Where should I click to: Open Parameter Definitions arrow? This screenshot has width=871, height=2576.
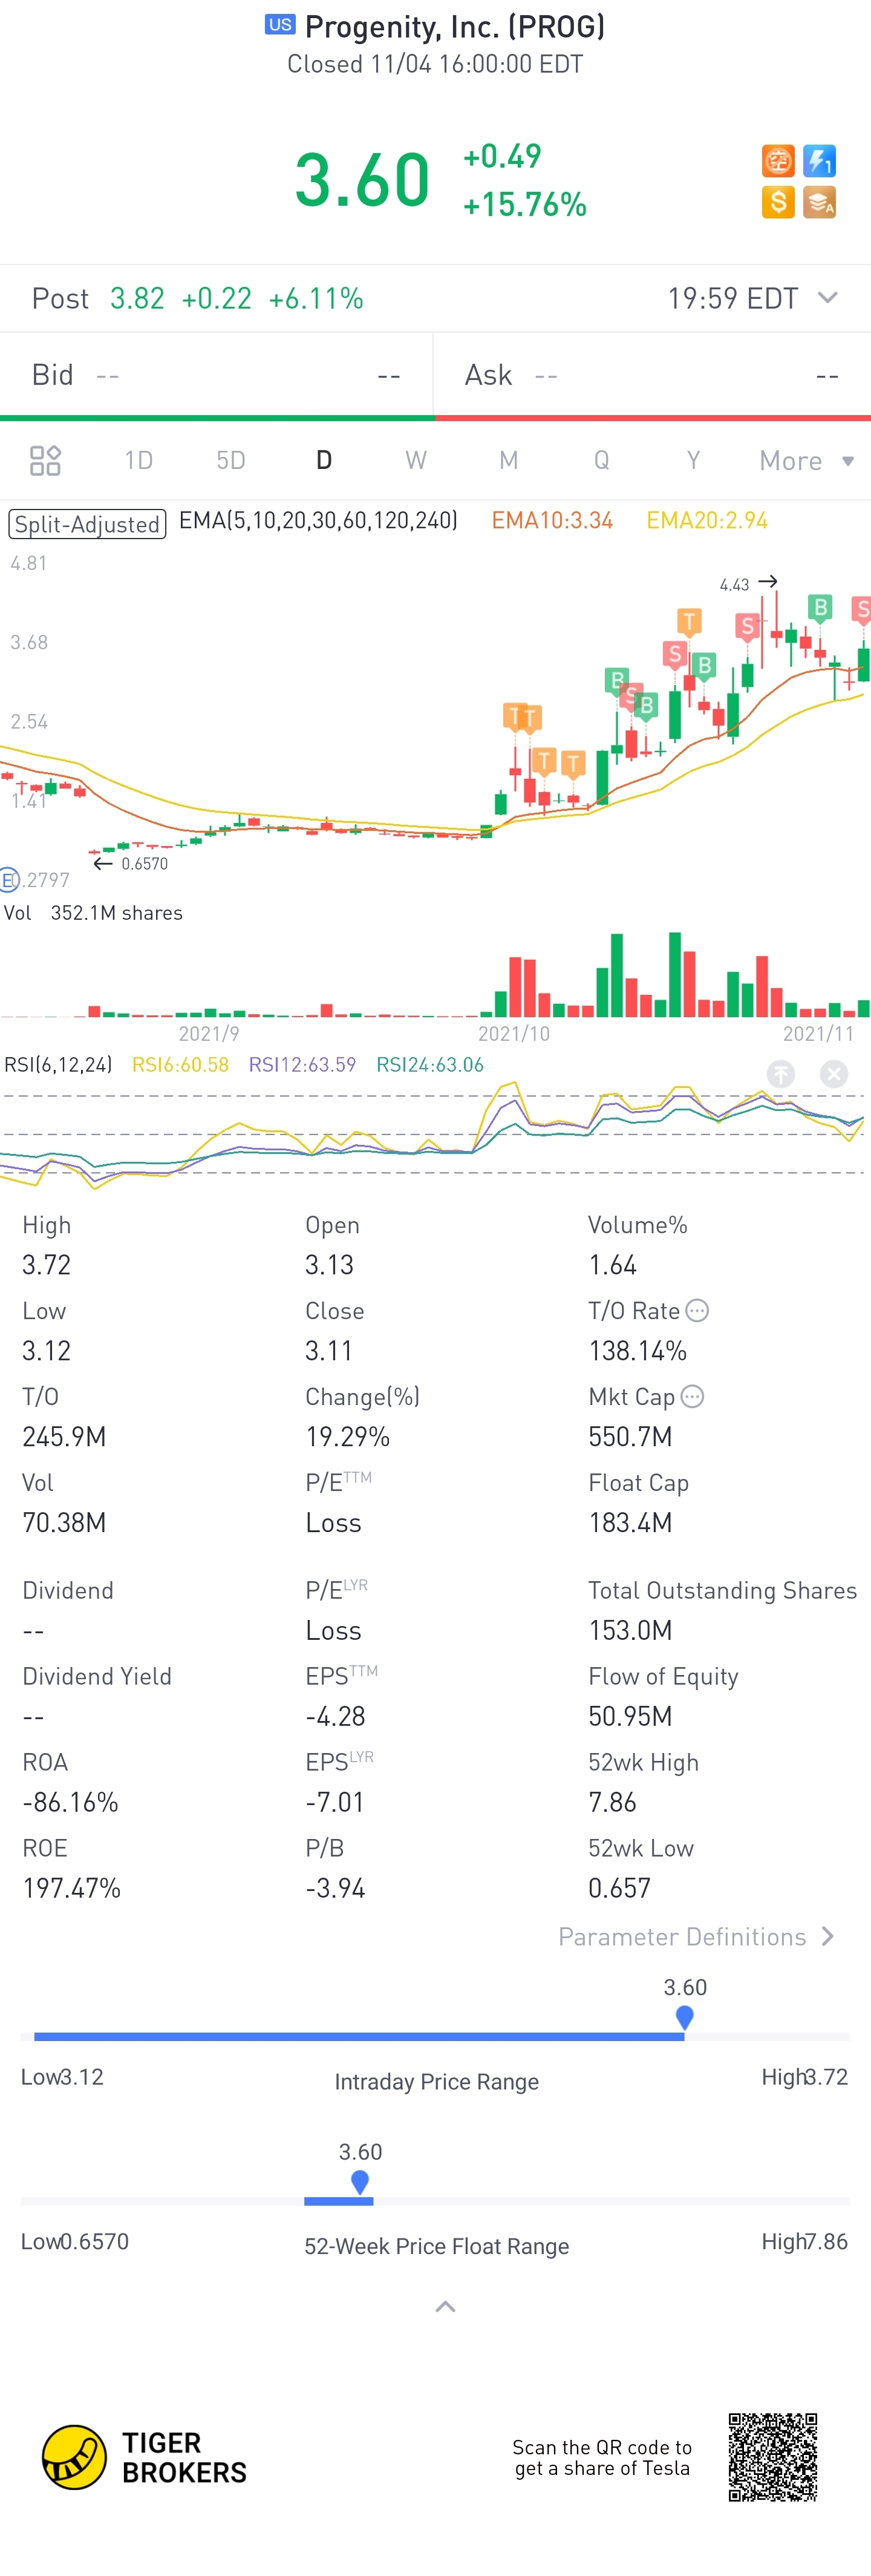coord(827,1937)
